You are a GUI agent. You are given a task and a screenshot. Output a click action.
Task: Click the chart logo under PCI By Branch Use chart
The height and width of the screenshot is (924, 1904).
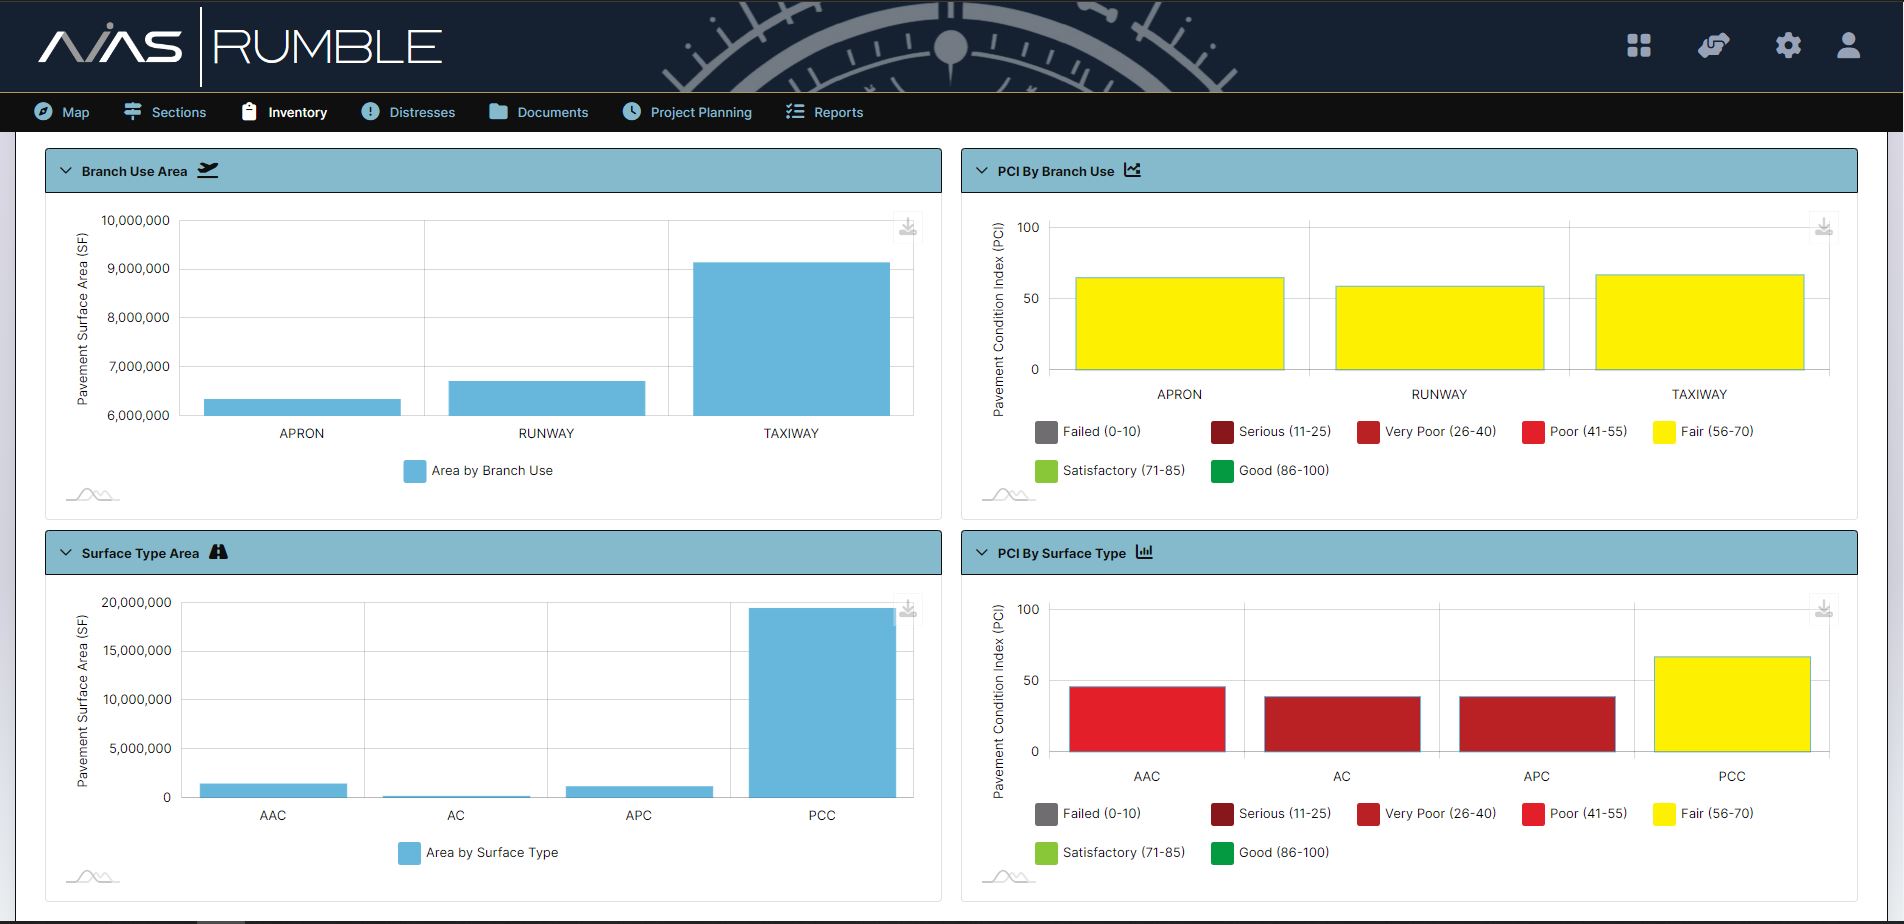point(1008,494)
